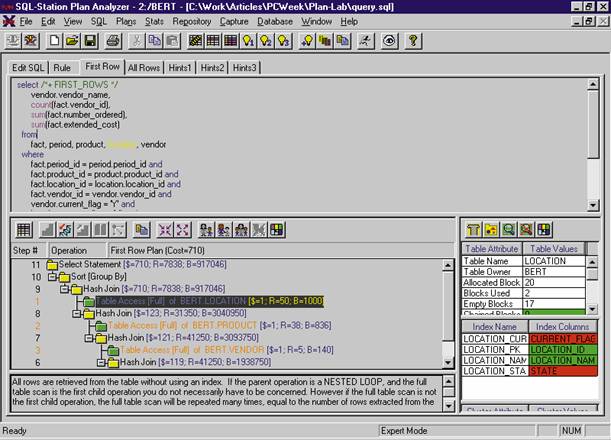
Task: Click the Table Values column header
Action: tap(554, 249)
